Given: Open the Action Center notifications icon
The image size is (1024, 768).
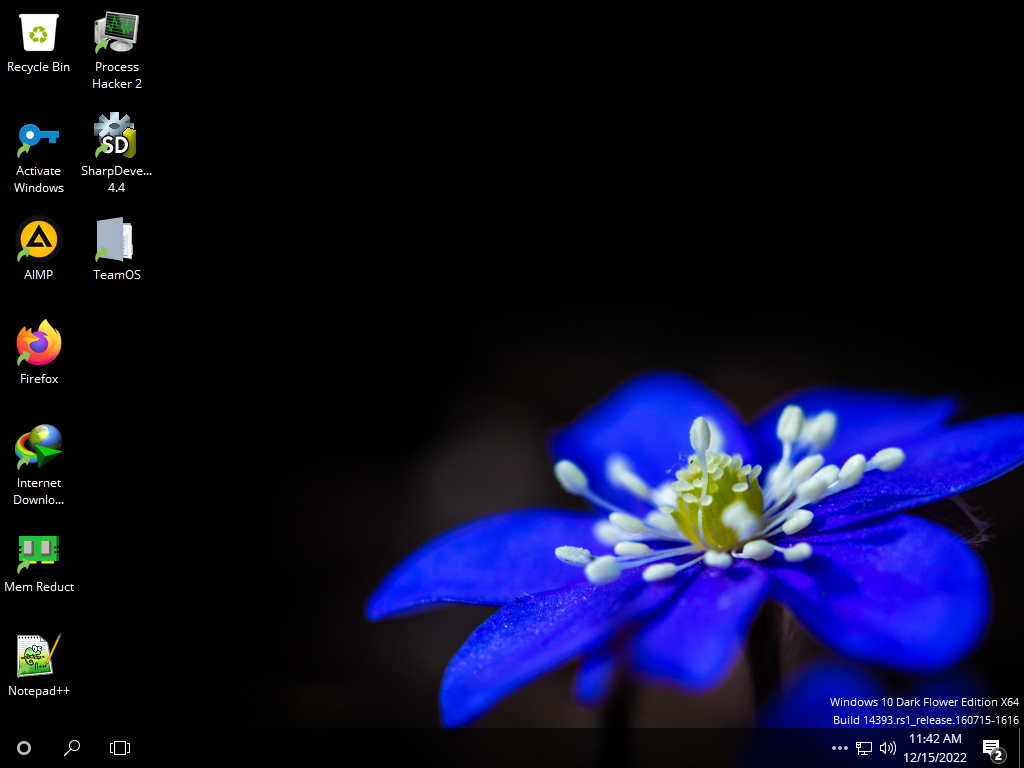Looking at the screenshot, I should pyautogui.click(x=993, y=749).
